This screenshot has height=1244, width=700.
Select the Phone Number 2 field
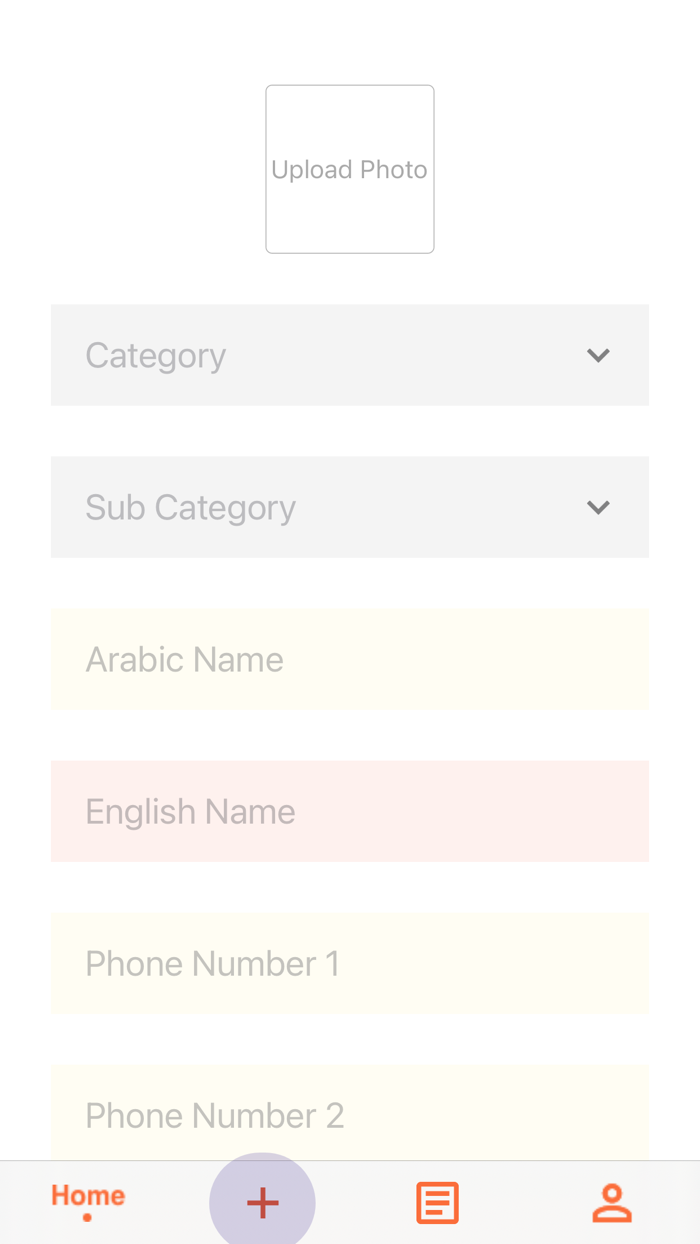[350, 1115]
